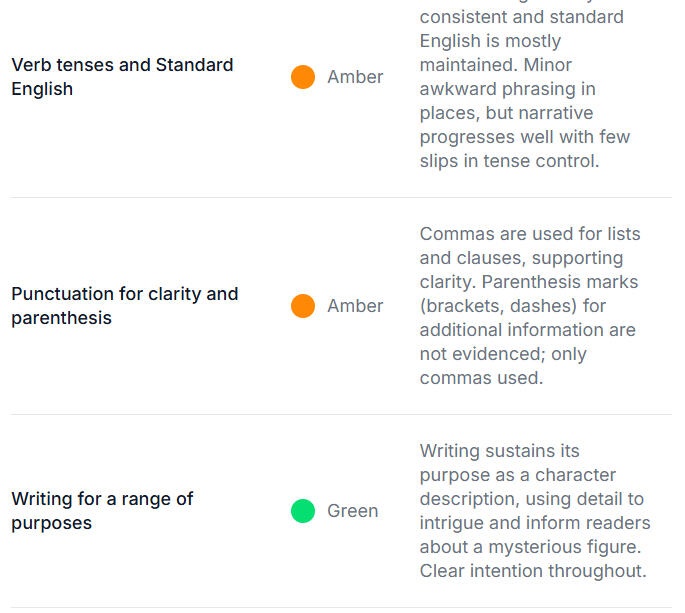Viewport: 685px width, 613px height.
Task: Click the '(brackets, dashes) for' text
Action: coord(513,306)
